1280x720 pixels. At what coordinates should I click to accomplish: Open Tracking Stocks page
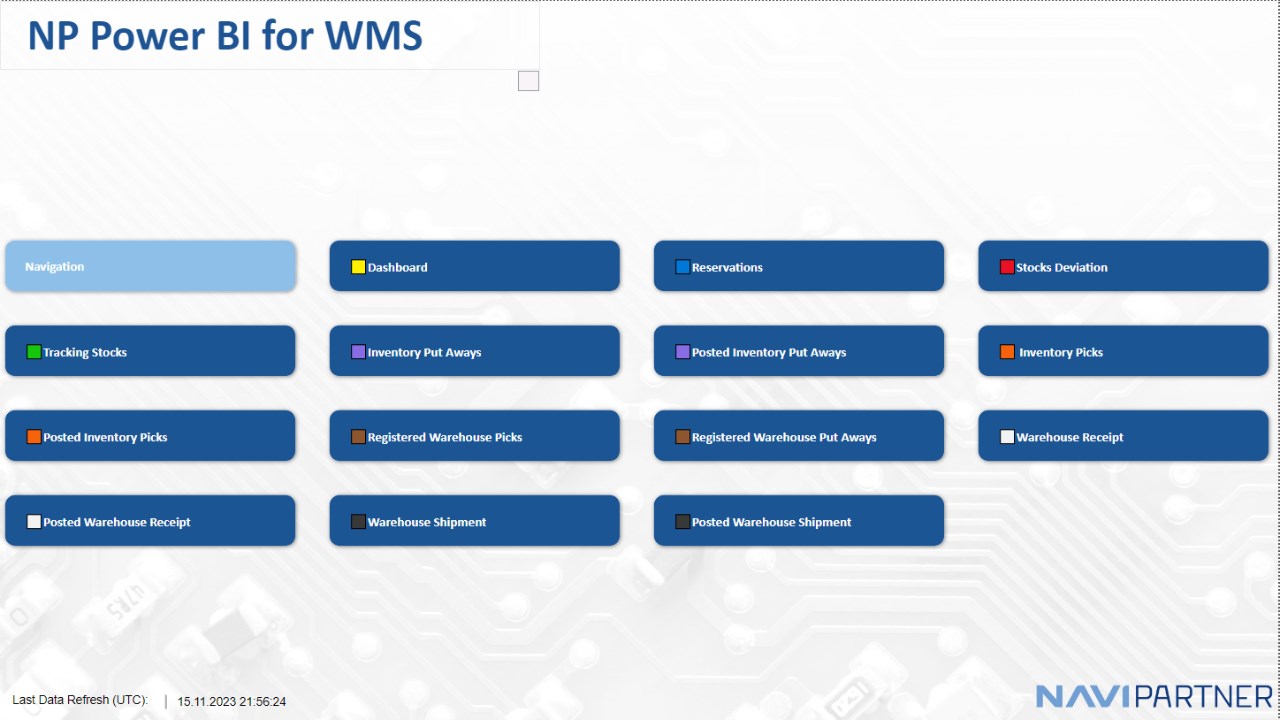(x=150, y=351)
